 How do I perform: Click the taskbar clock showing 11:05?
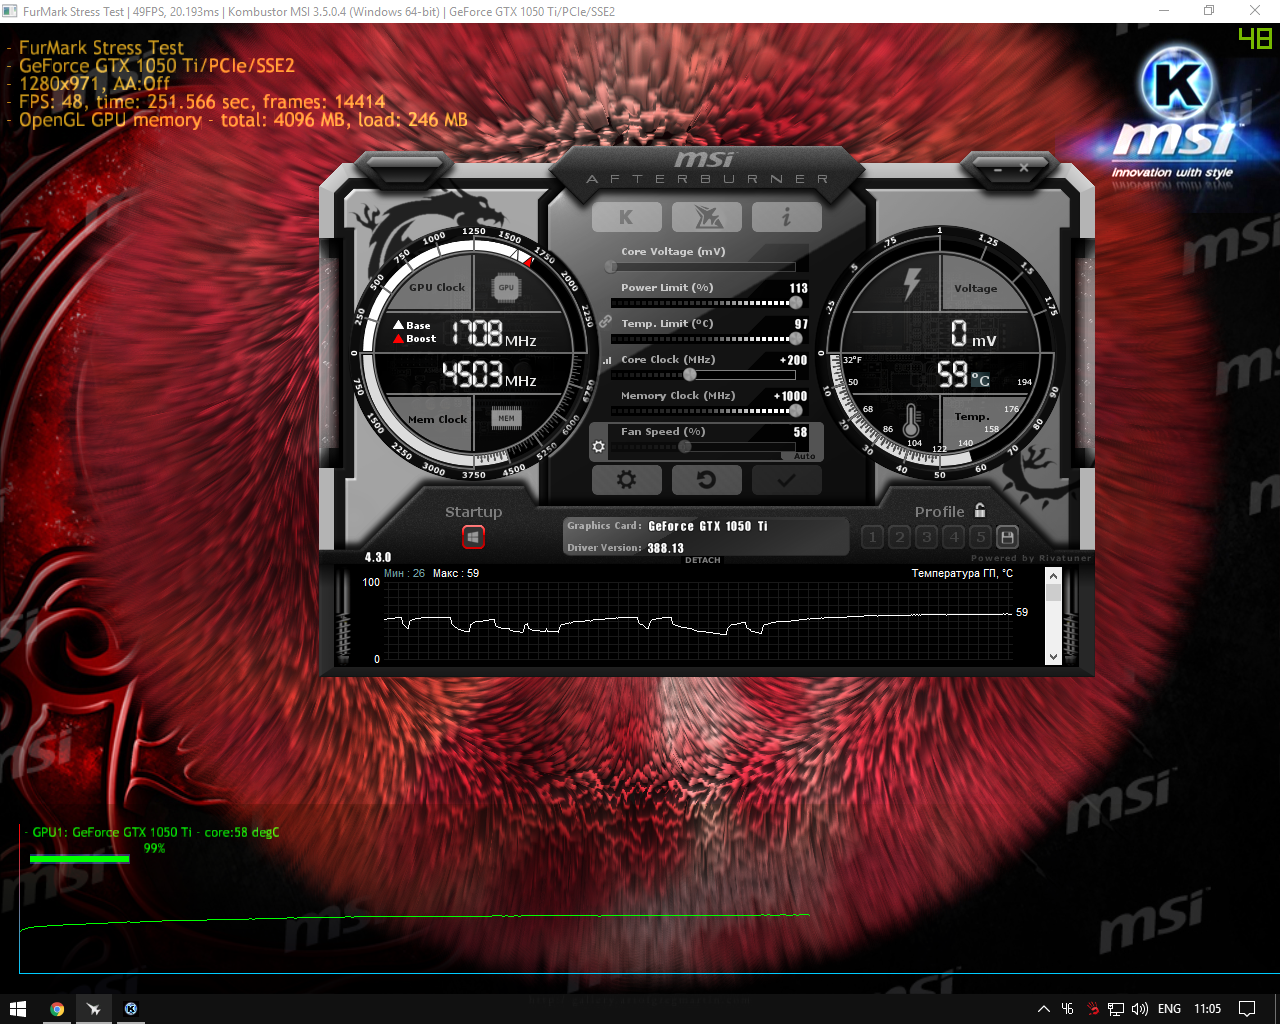1208,1009
